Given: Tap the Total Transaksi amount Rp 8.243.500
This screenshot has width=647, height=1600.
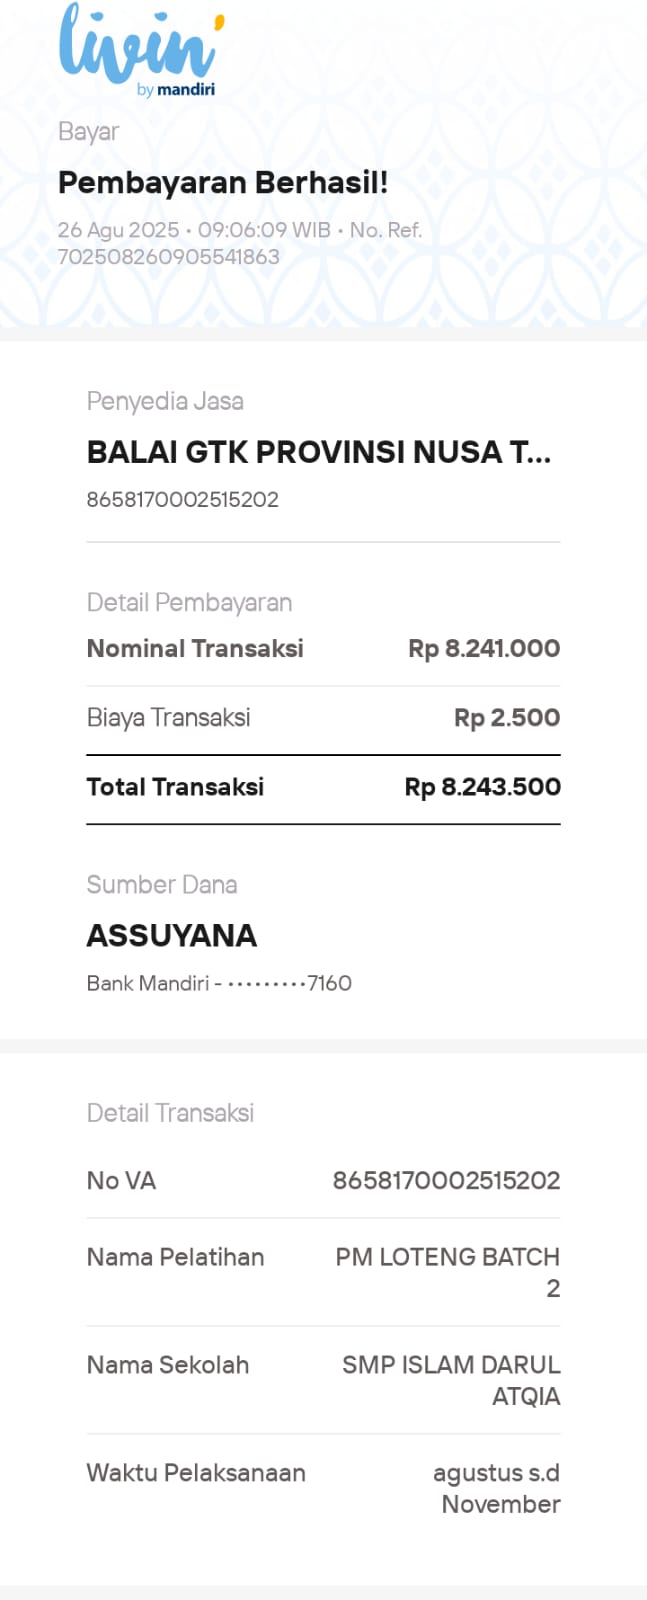Looking at the screenshot, I should coord(483,787).
